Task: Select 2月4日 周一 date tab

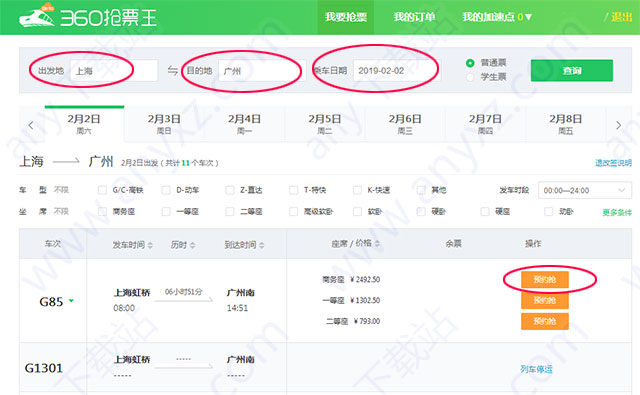Action: [244, 124]
